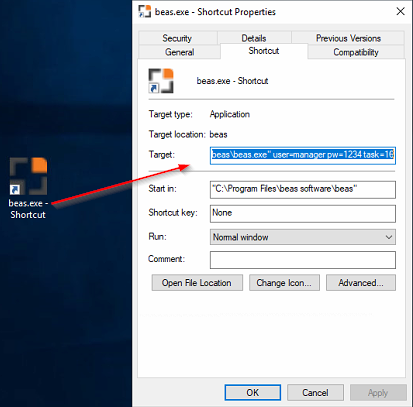Click the Open File Location button
The height and width of the screenshot is (407, 413).
(197, 283)
